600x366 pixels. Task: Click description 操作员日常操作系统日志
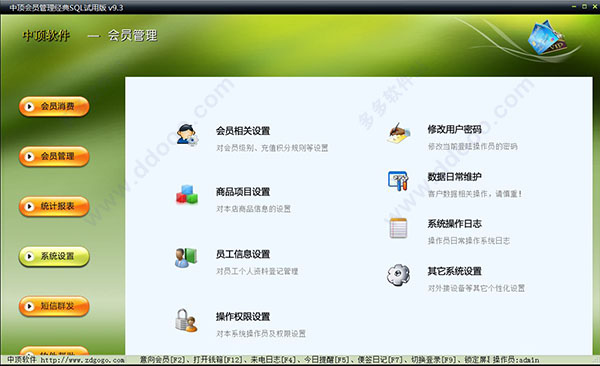coord(469,241)
